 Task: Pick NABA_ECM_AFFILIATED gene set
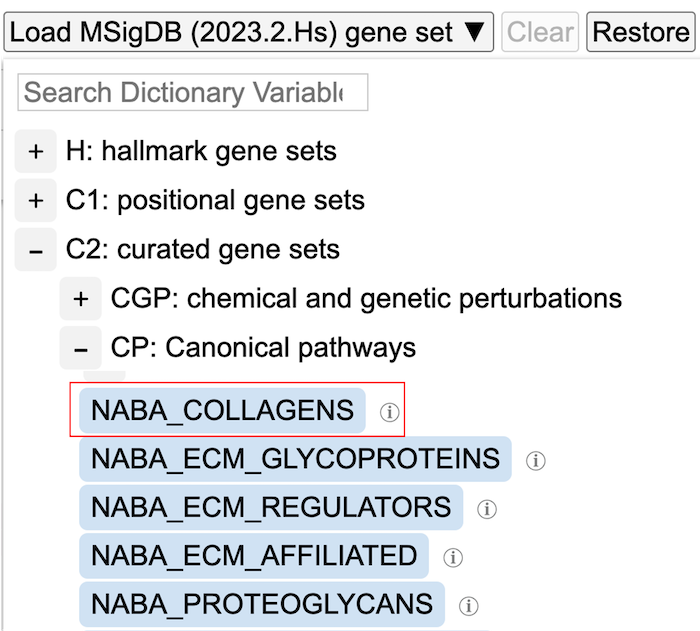(254, 555)
